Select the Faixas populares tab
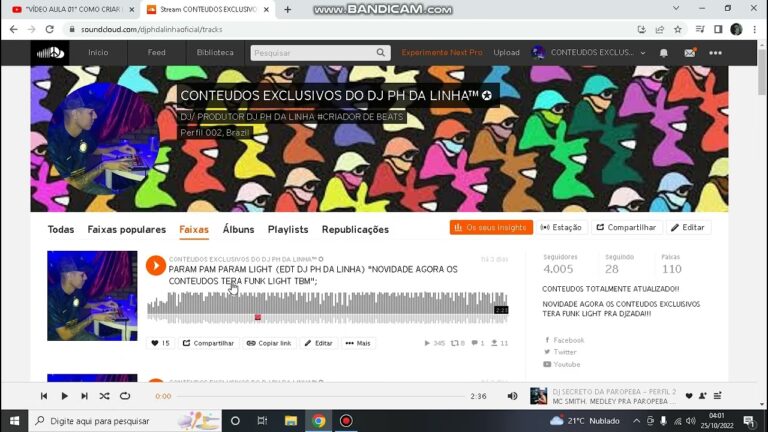This screenshot has height=432, width=768. pyautogui.click(x=127, y=229)
